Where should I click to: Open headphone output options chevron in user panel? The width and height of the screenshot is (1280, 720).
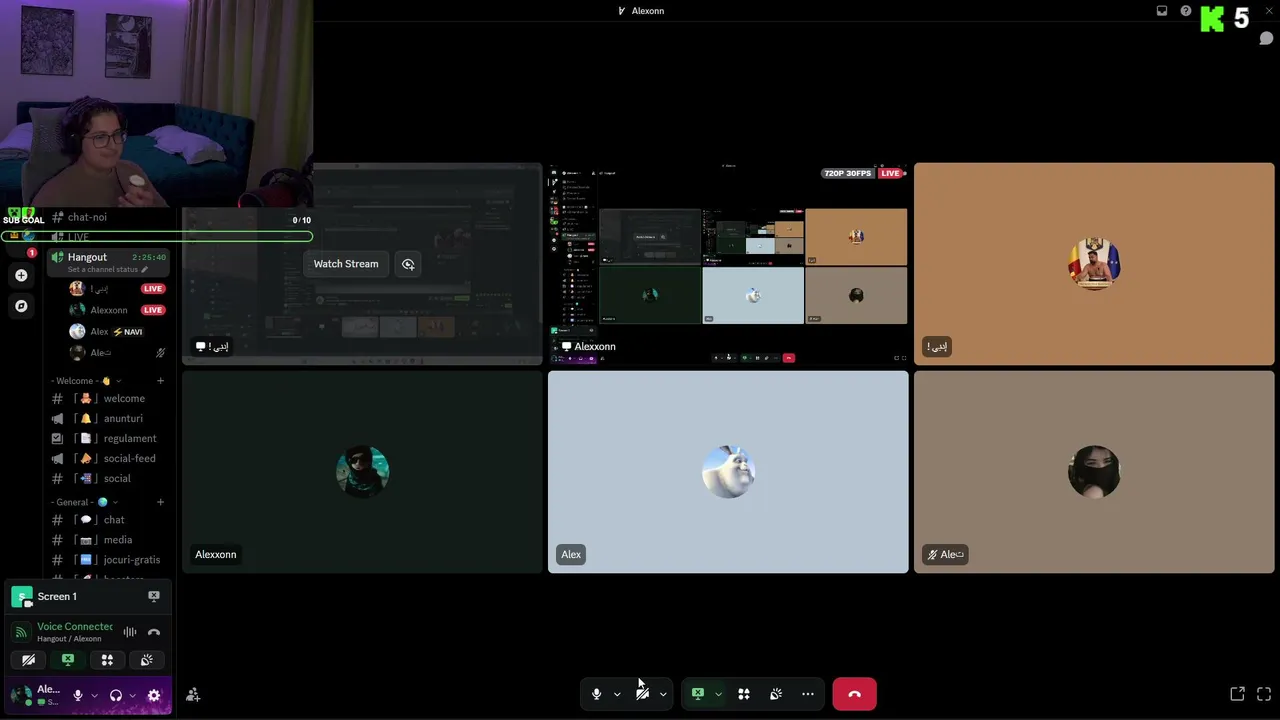(x=132, y=695)
